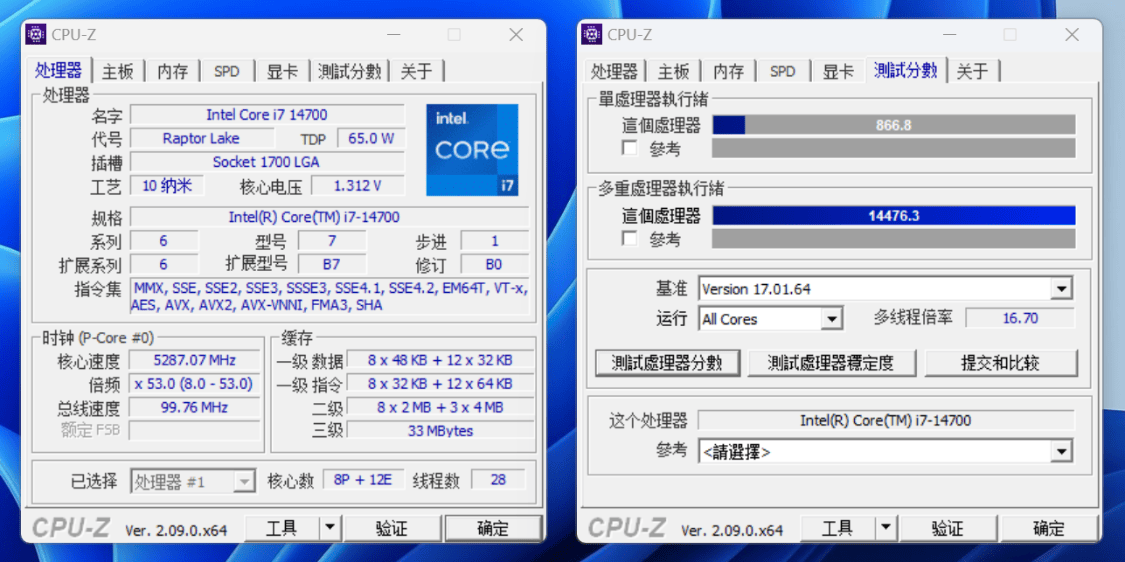Viewport: 1125px width, 562px height.
Task: Click the 修订 value B0
Action: (494, 264)
